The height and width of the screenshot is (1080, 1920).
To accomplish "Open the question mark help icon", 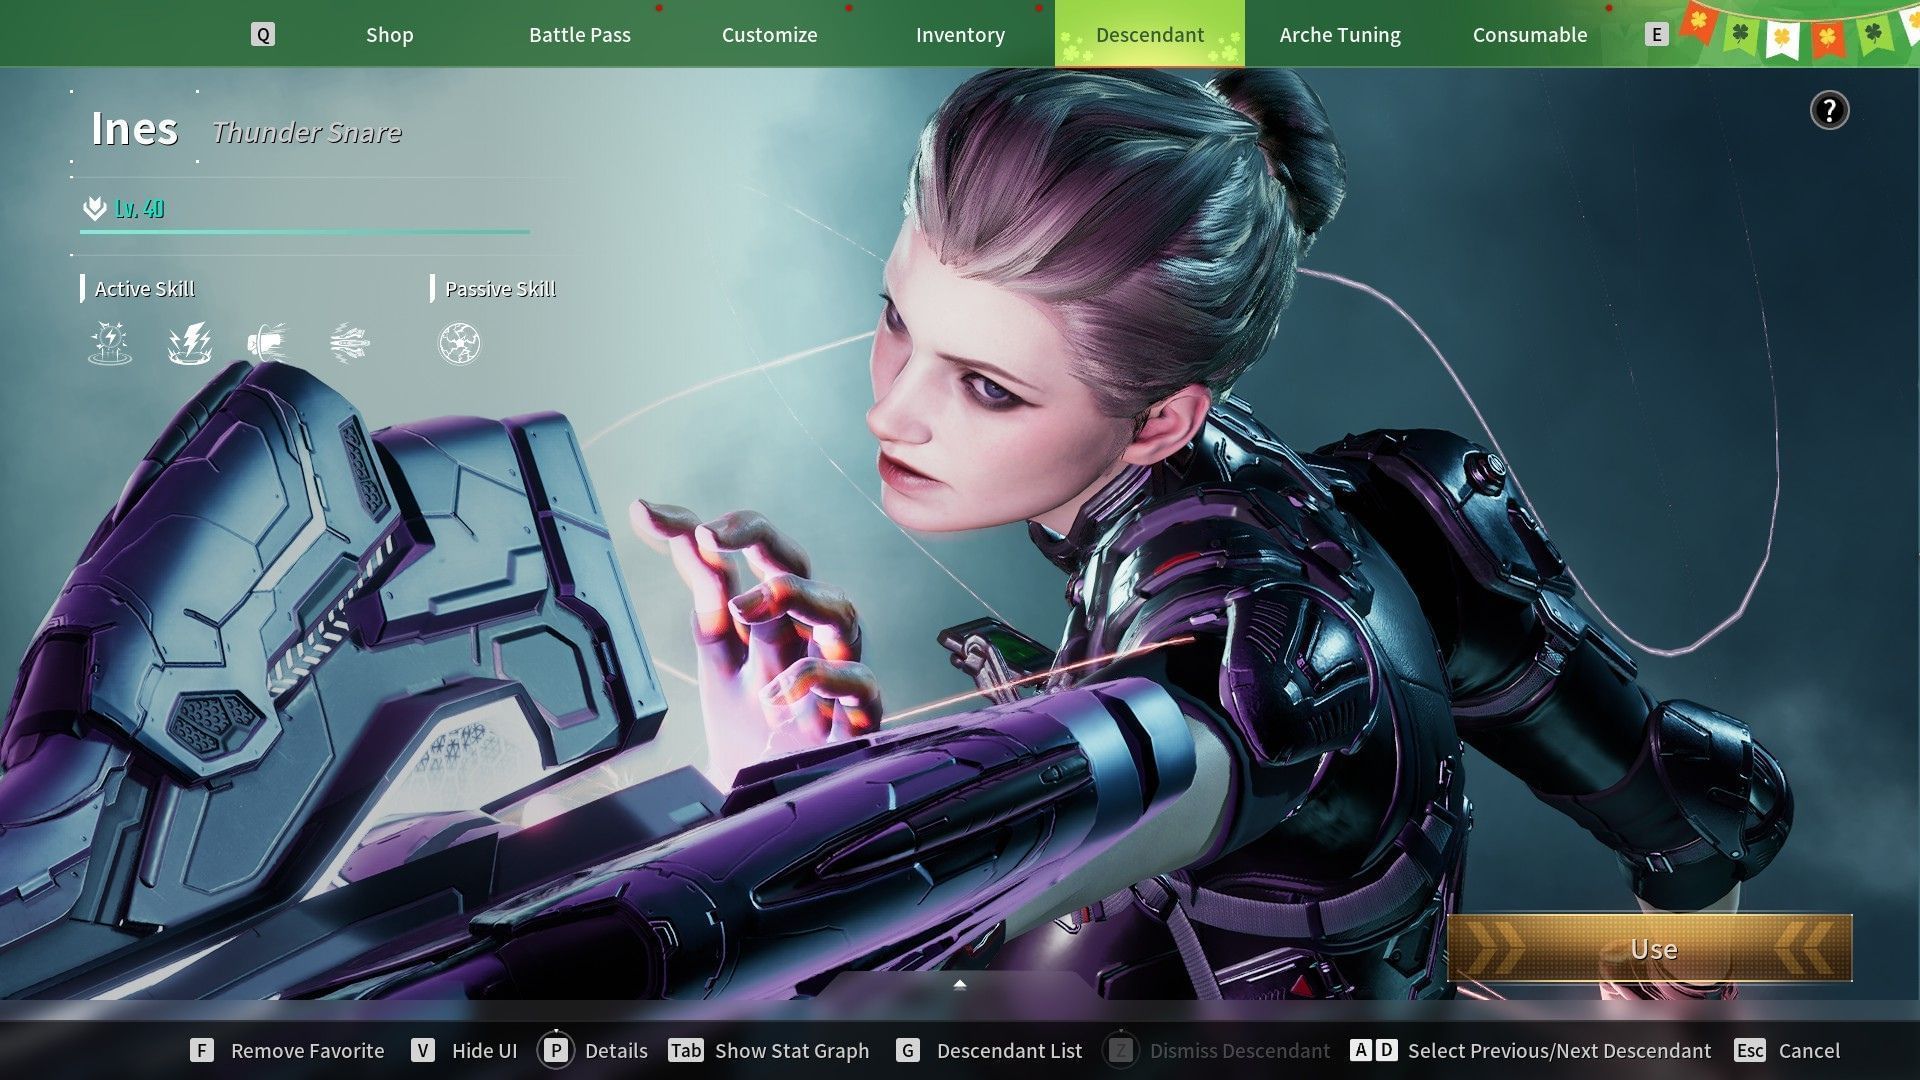I will click(1829, 110).
